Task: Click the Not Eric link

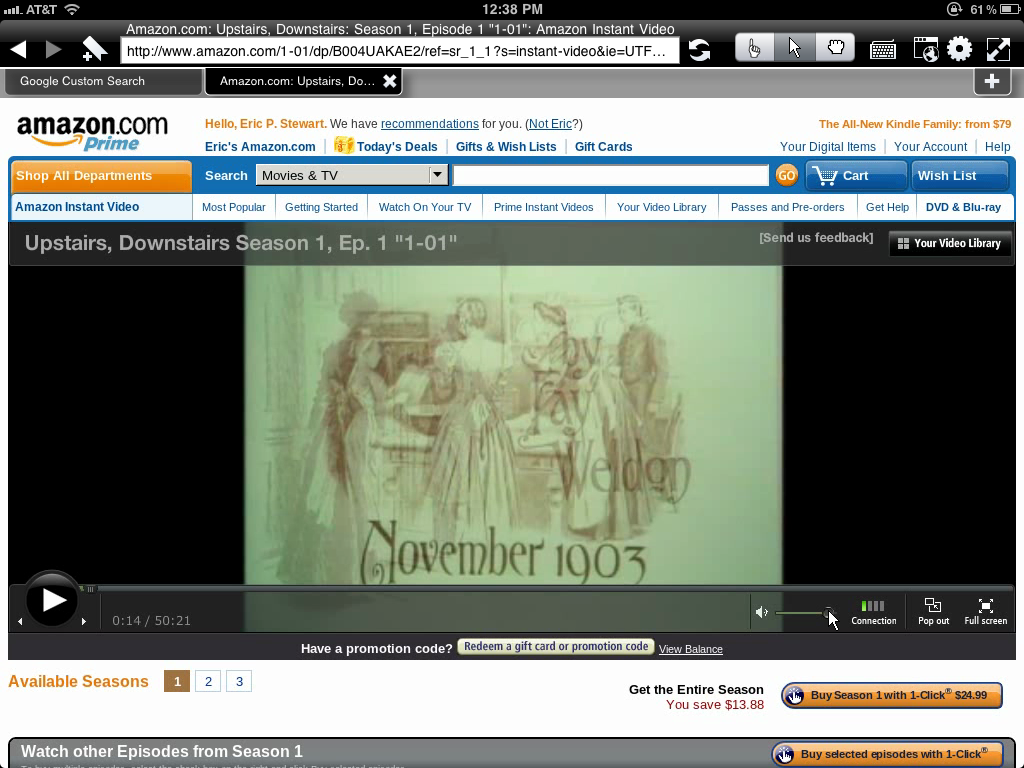Action: [551, 124]
